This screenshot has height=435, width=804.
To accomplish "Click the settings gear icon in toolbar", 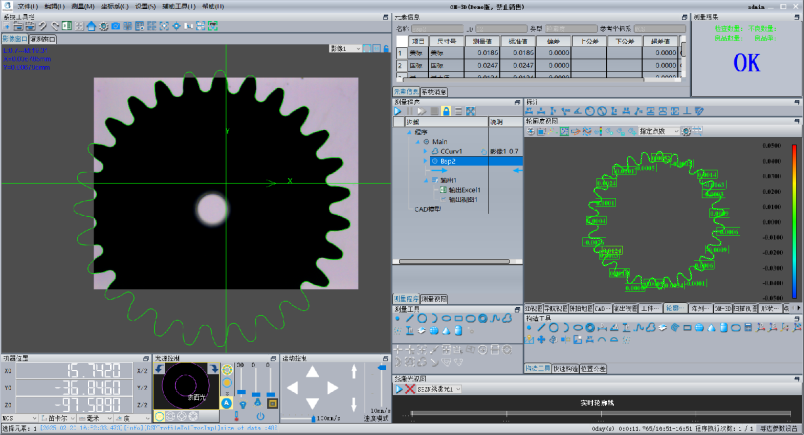I will pos(103,25).
